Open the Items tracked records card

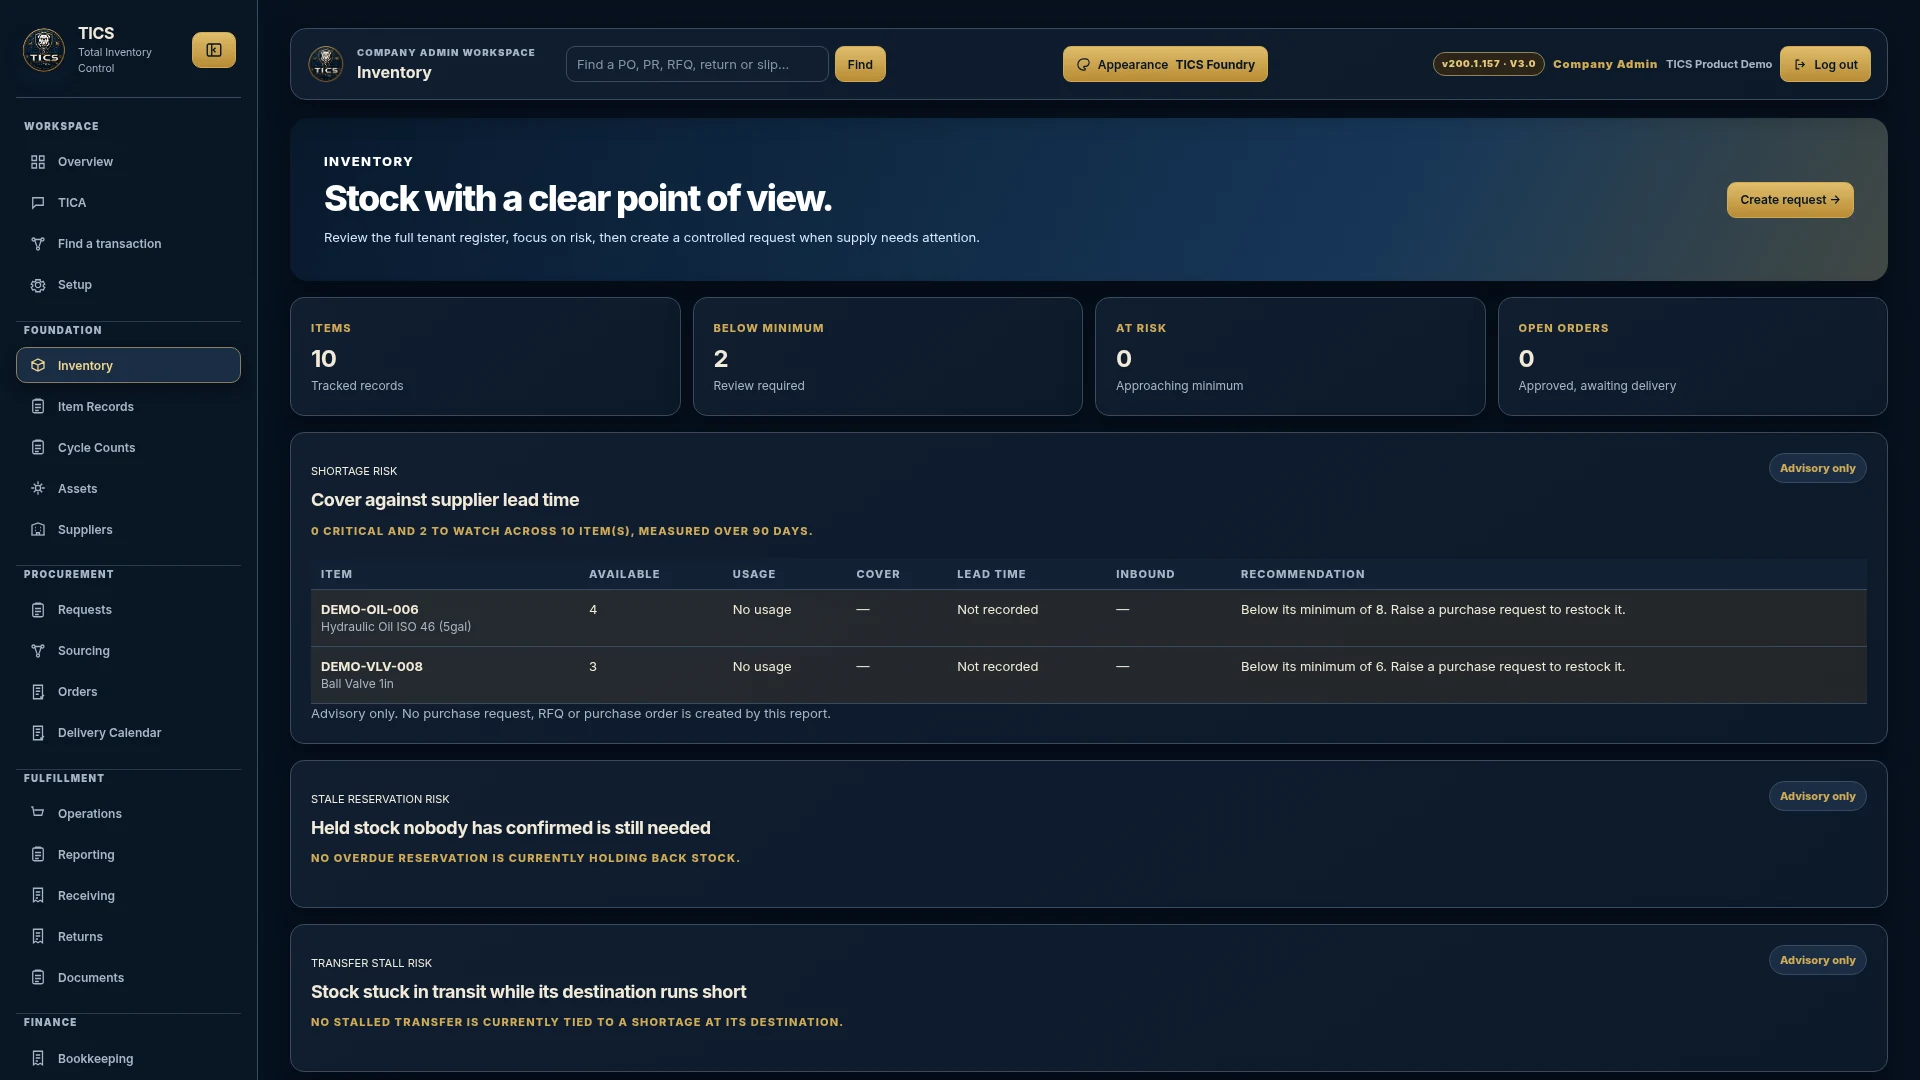point(485,356)
